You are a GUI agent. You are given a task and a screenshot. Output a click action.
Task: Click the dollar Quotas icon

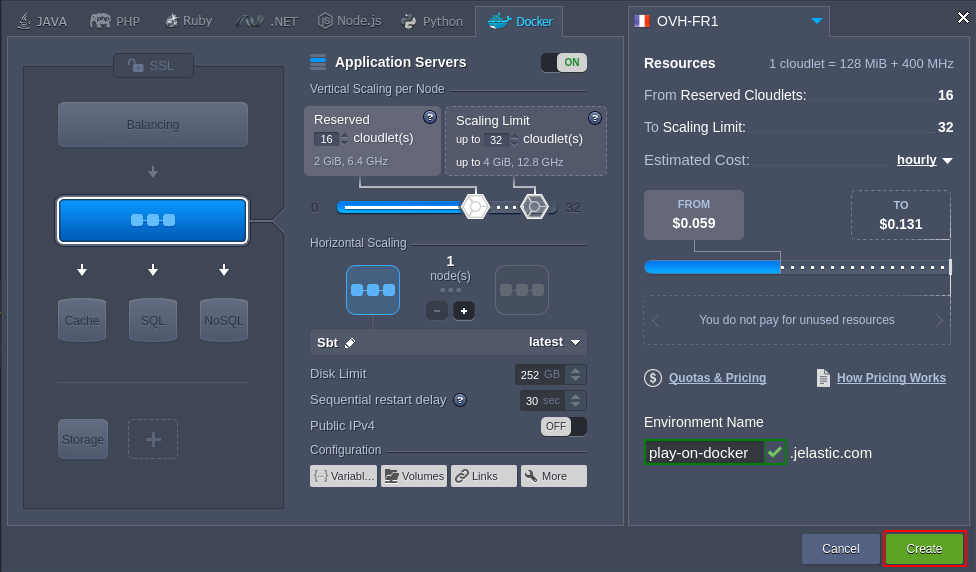pos(653,378)
